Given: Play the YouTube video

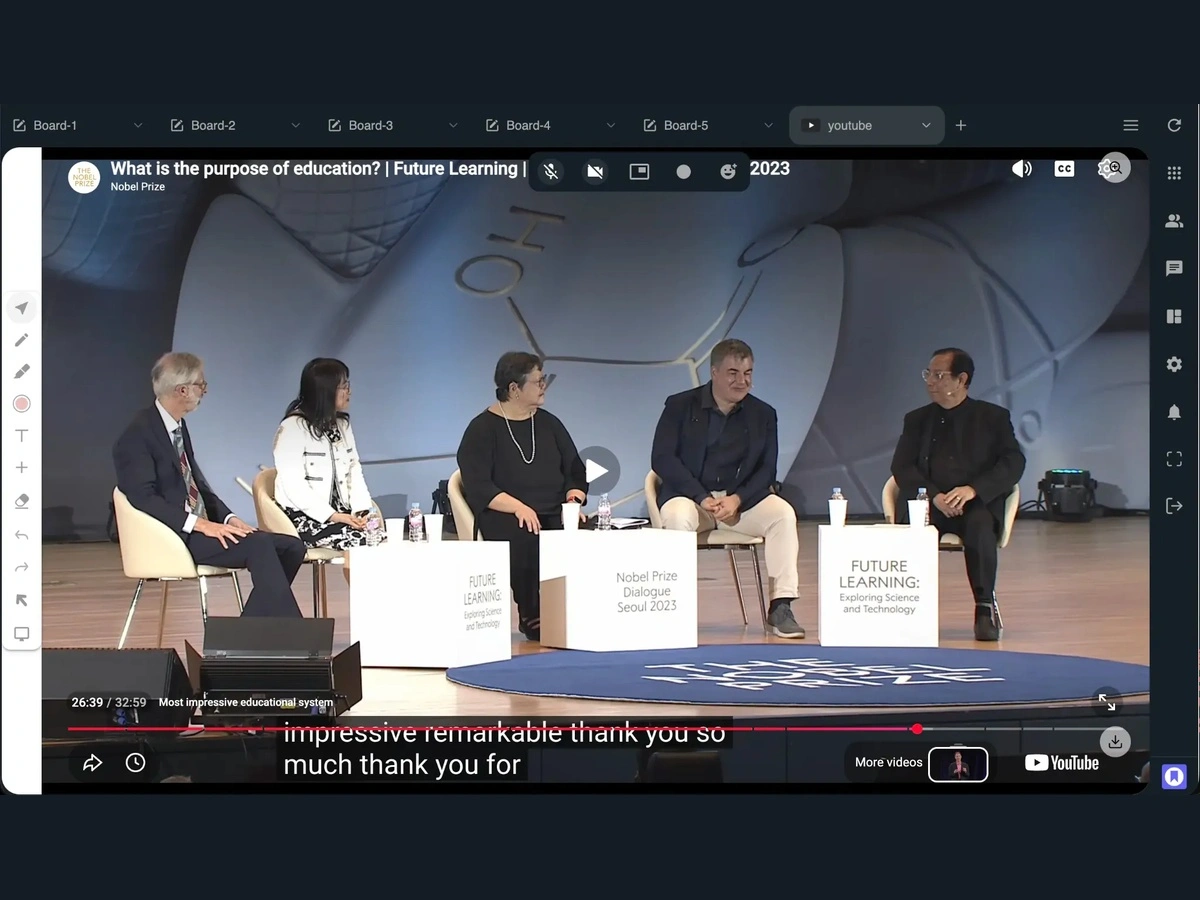Looking at the screenshot, I should [597, 471].
